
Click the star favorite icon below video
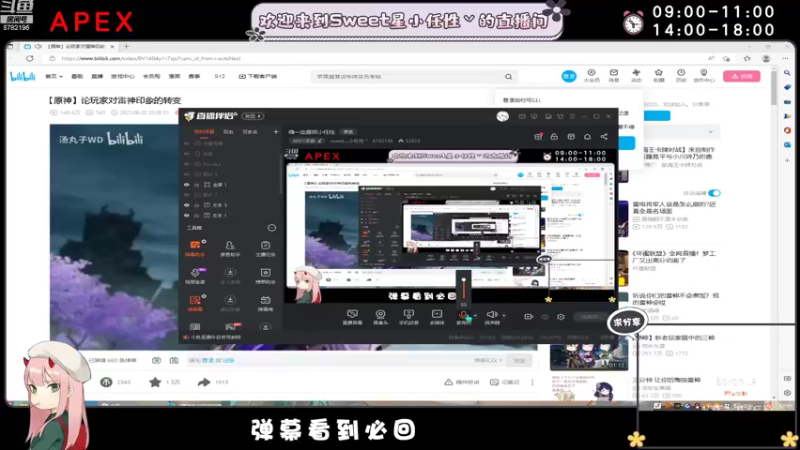pyautogui.click(x=155, y=382)
